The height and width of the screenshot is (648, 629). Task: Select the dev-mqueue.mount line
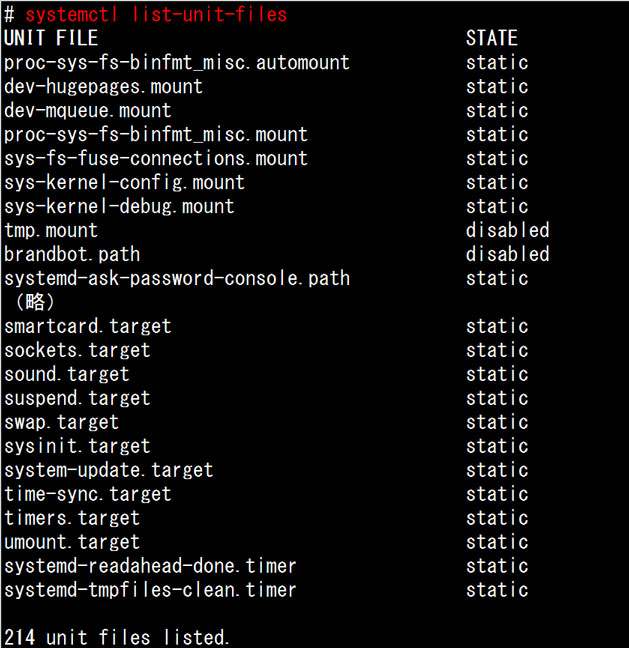coord(88,110)
